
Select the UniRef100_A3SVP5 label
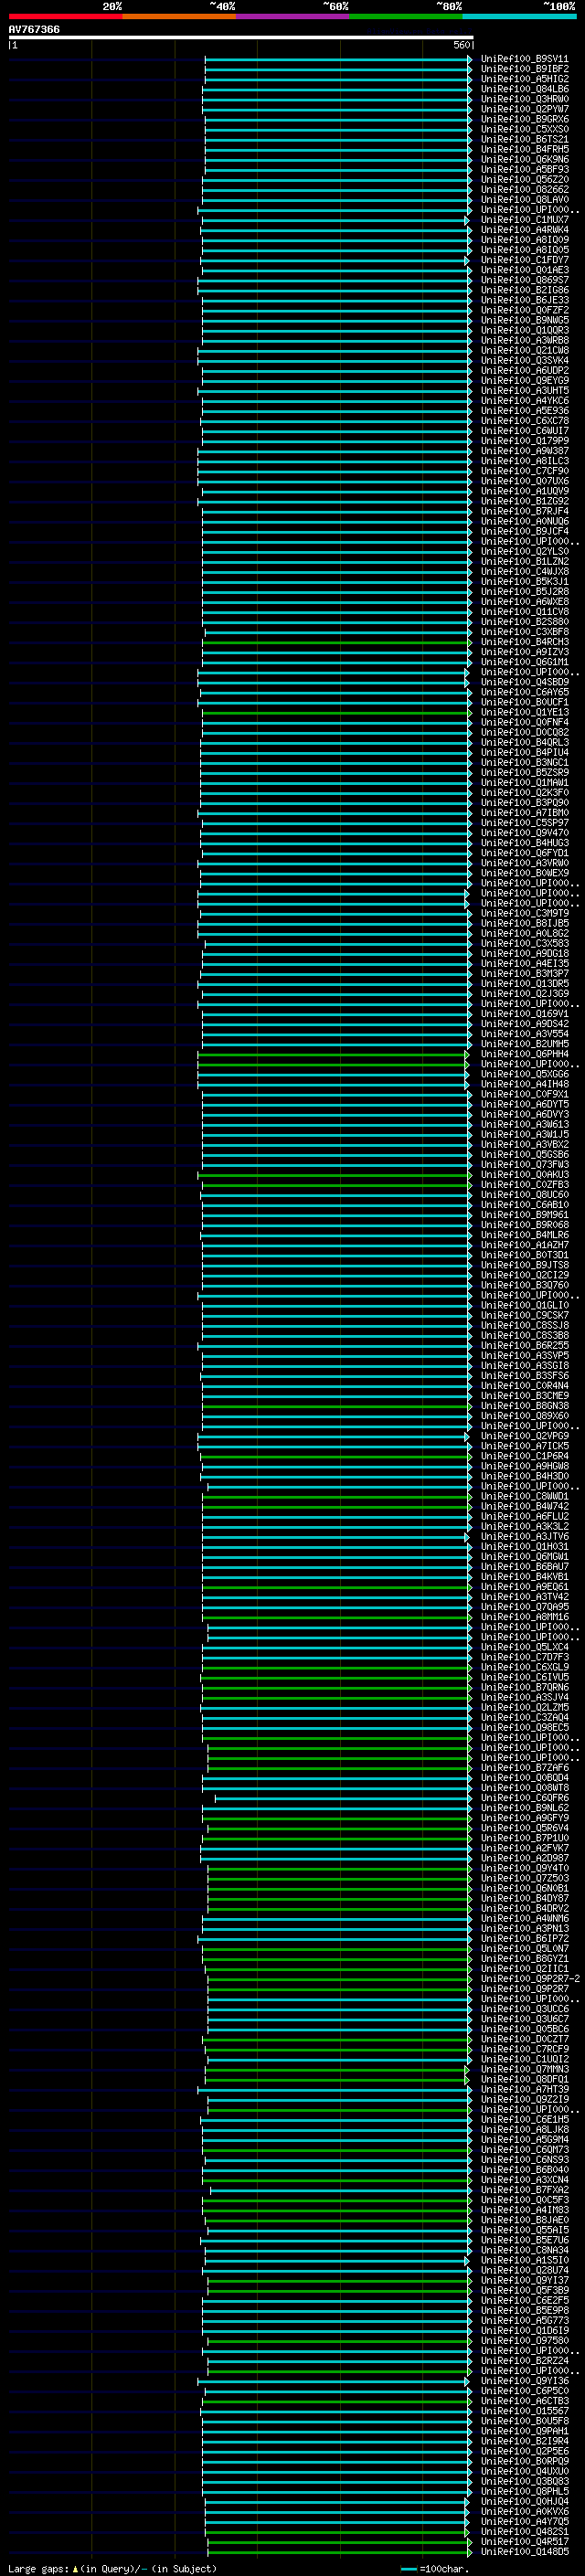coord(525,1355)
